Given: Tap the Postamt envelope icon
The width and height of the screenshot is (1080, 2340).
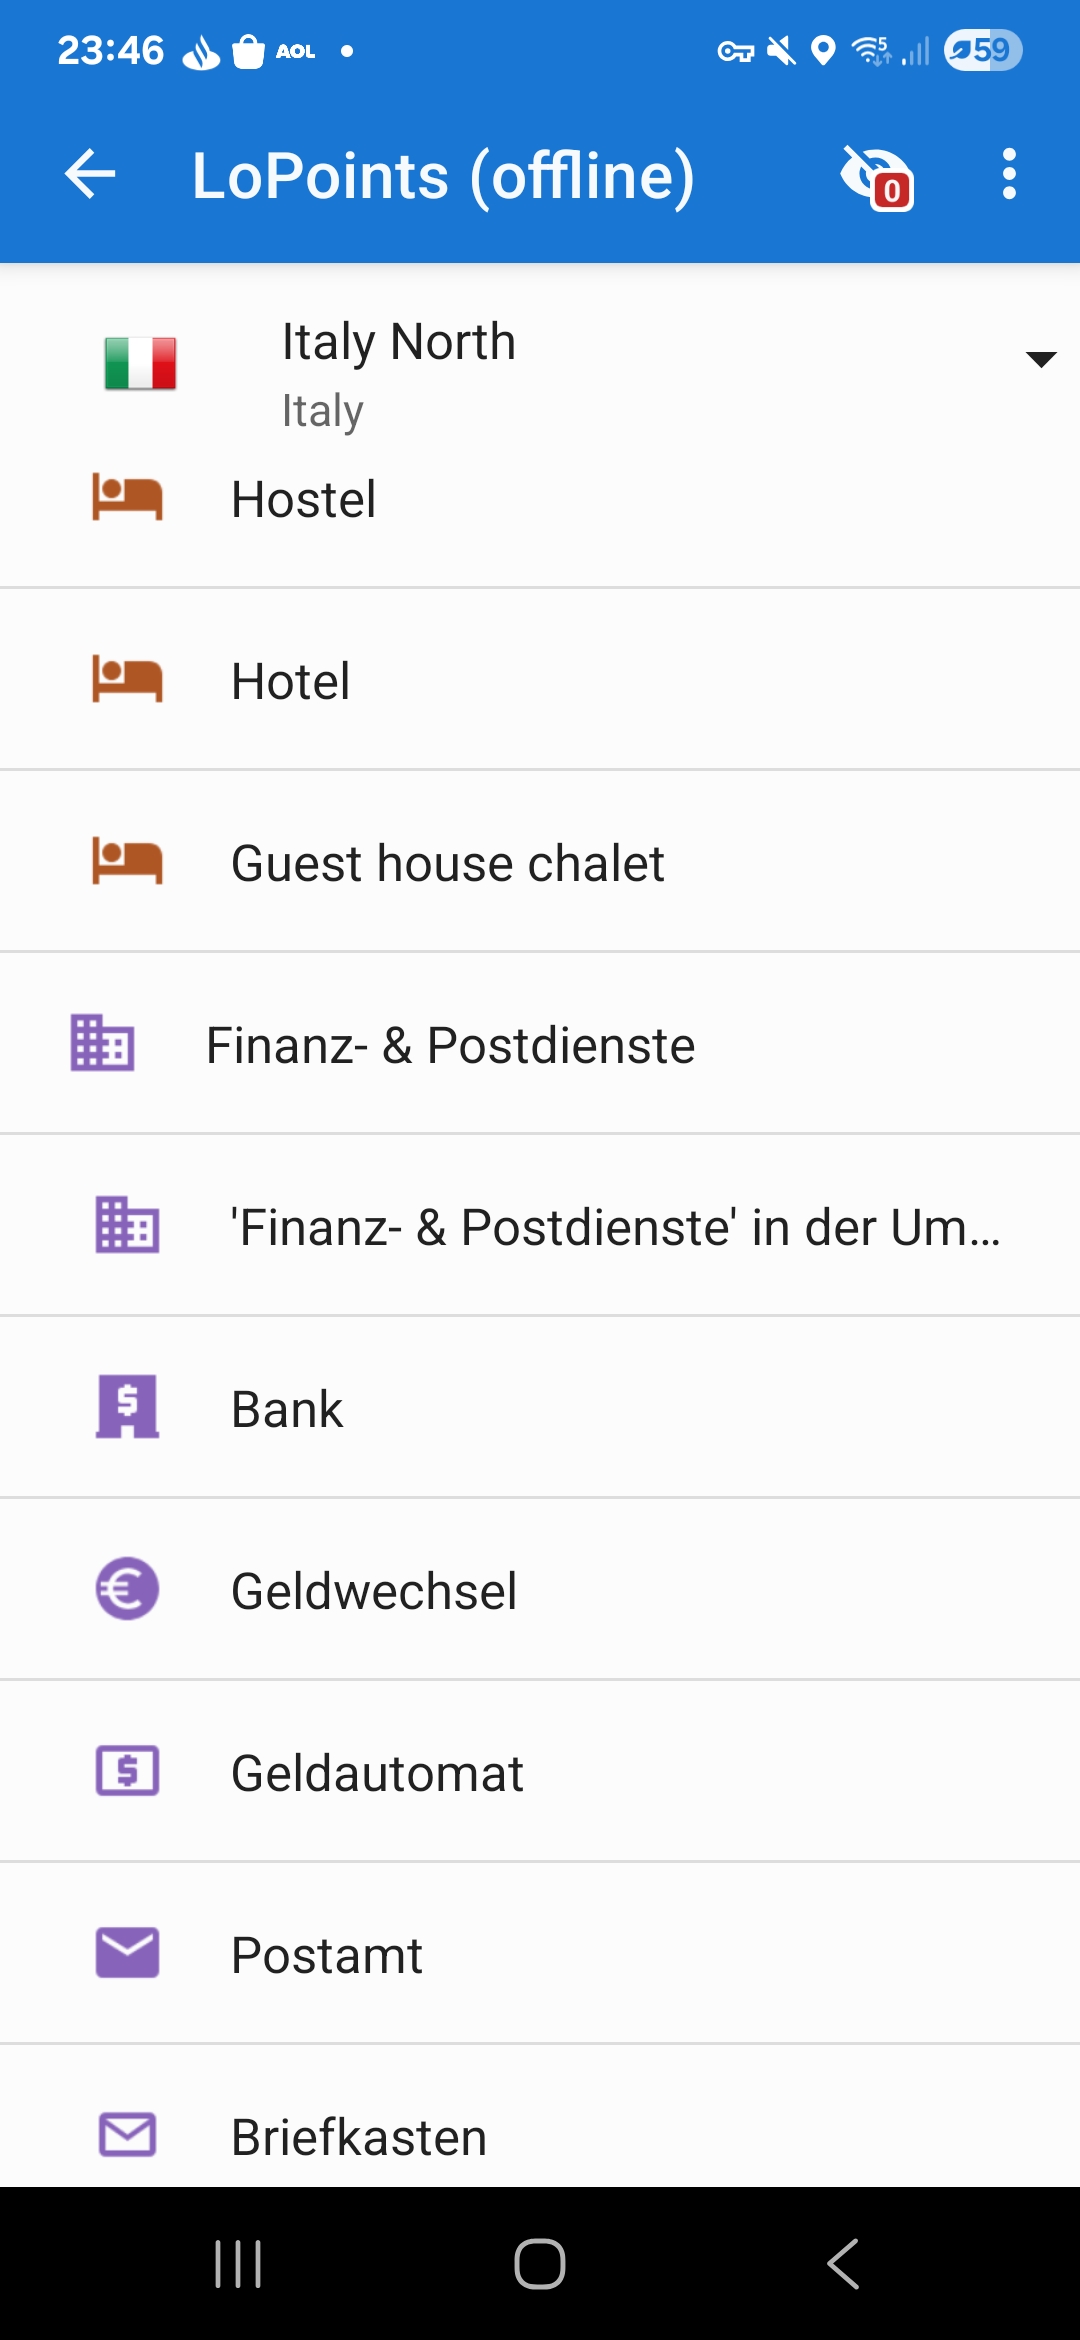Looking at the screenshot, I should coord(127,1953).
